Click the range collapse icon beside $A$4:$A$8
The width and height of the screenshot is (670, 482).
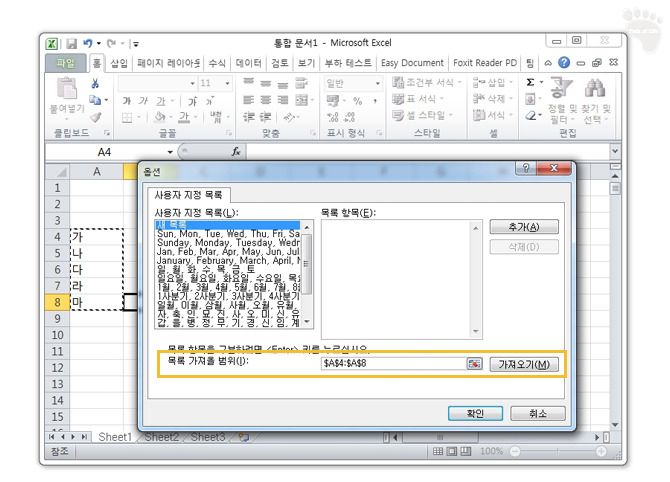(474, 364)
